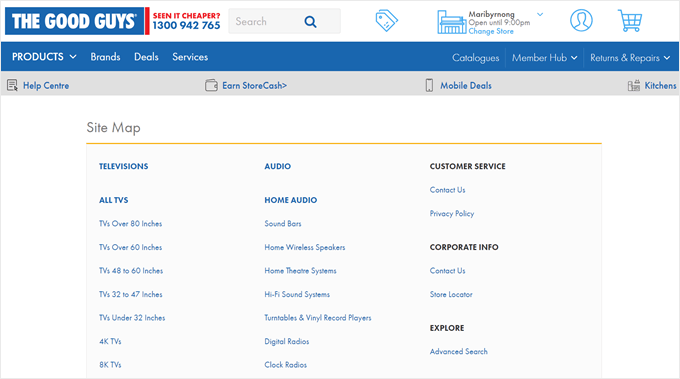Image resolution: width=680 pixels, height=379 pixels.
Task: Open the Deals menu item
Action: tap(146, 57)
